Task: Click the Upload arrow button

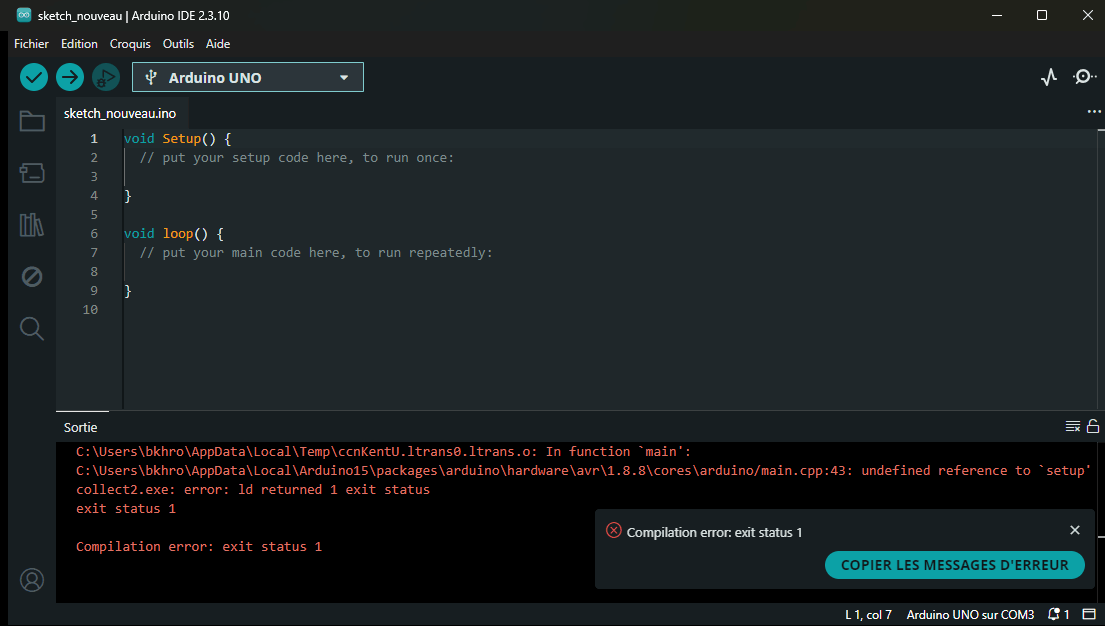Action: tap(70, 78)
